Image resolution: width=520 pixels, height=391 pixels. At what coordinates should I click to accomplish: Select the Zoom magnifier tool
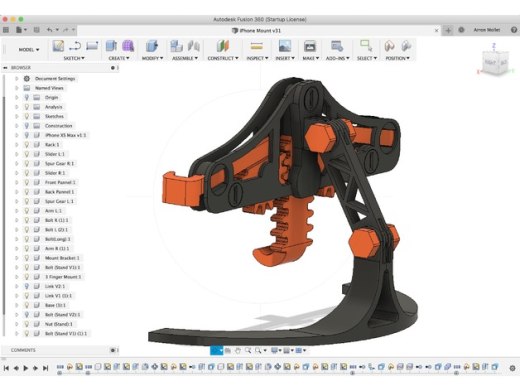[248, 350]
